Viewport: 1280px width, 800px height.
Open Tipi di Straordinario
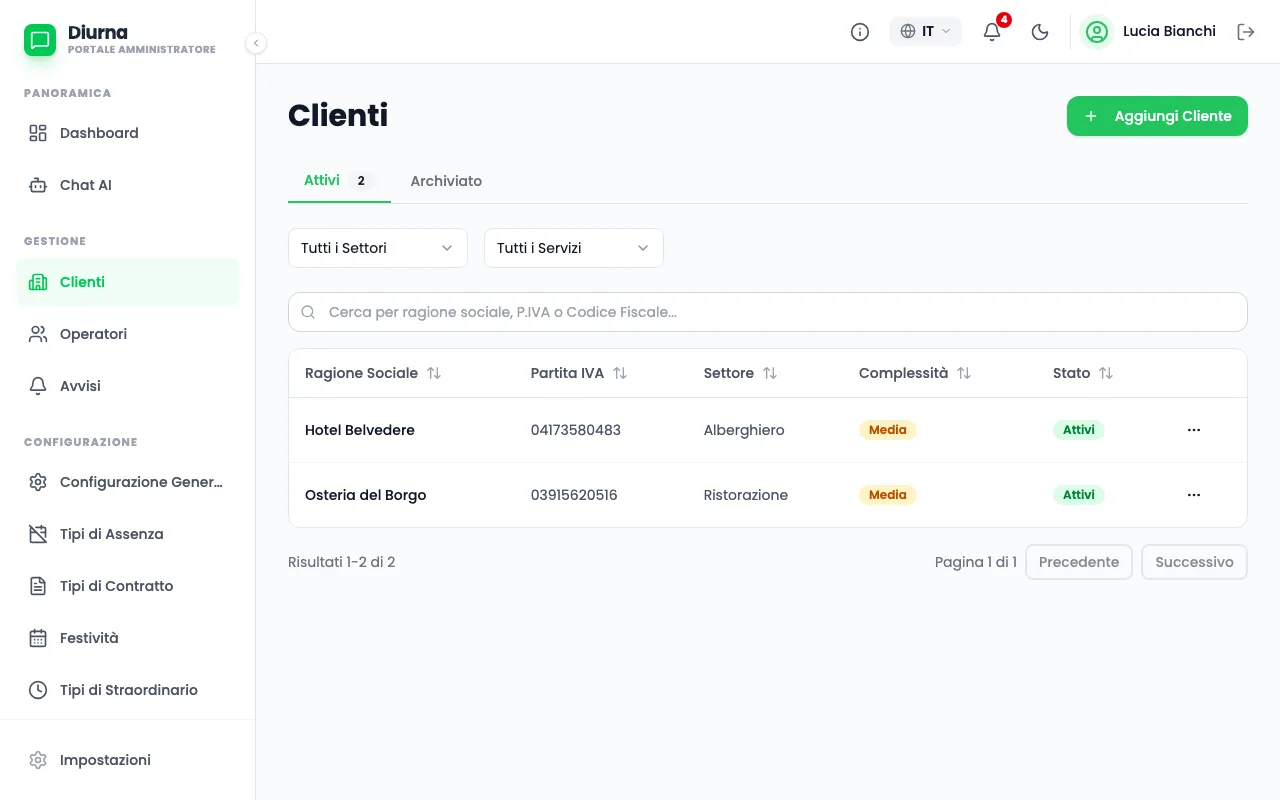[x=128, y=690]
